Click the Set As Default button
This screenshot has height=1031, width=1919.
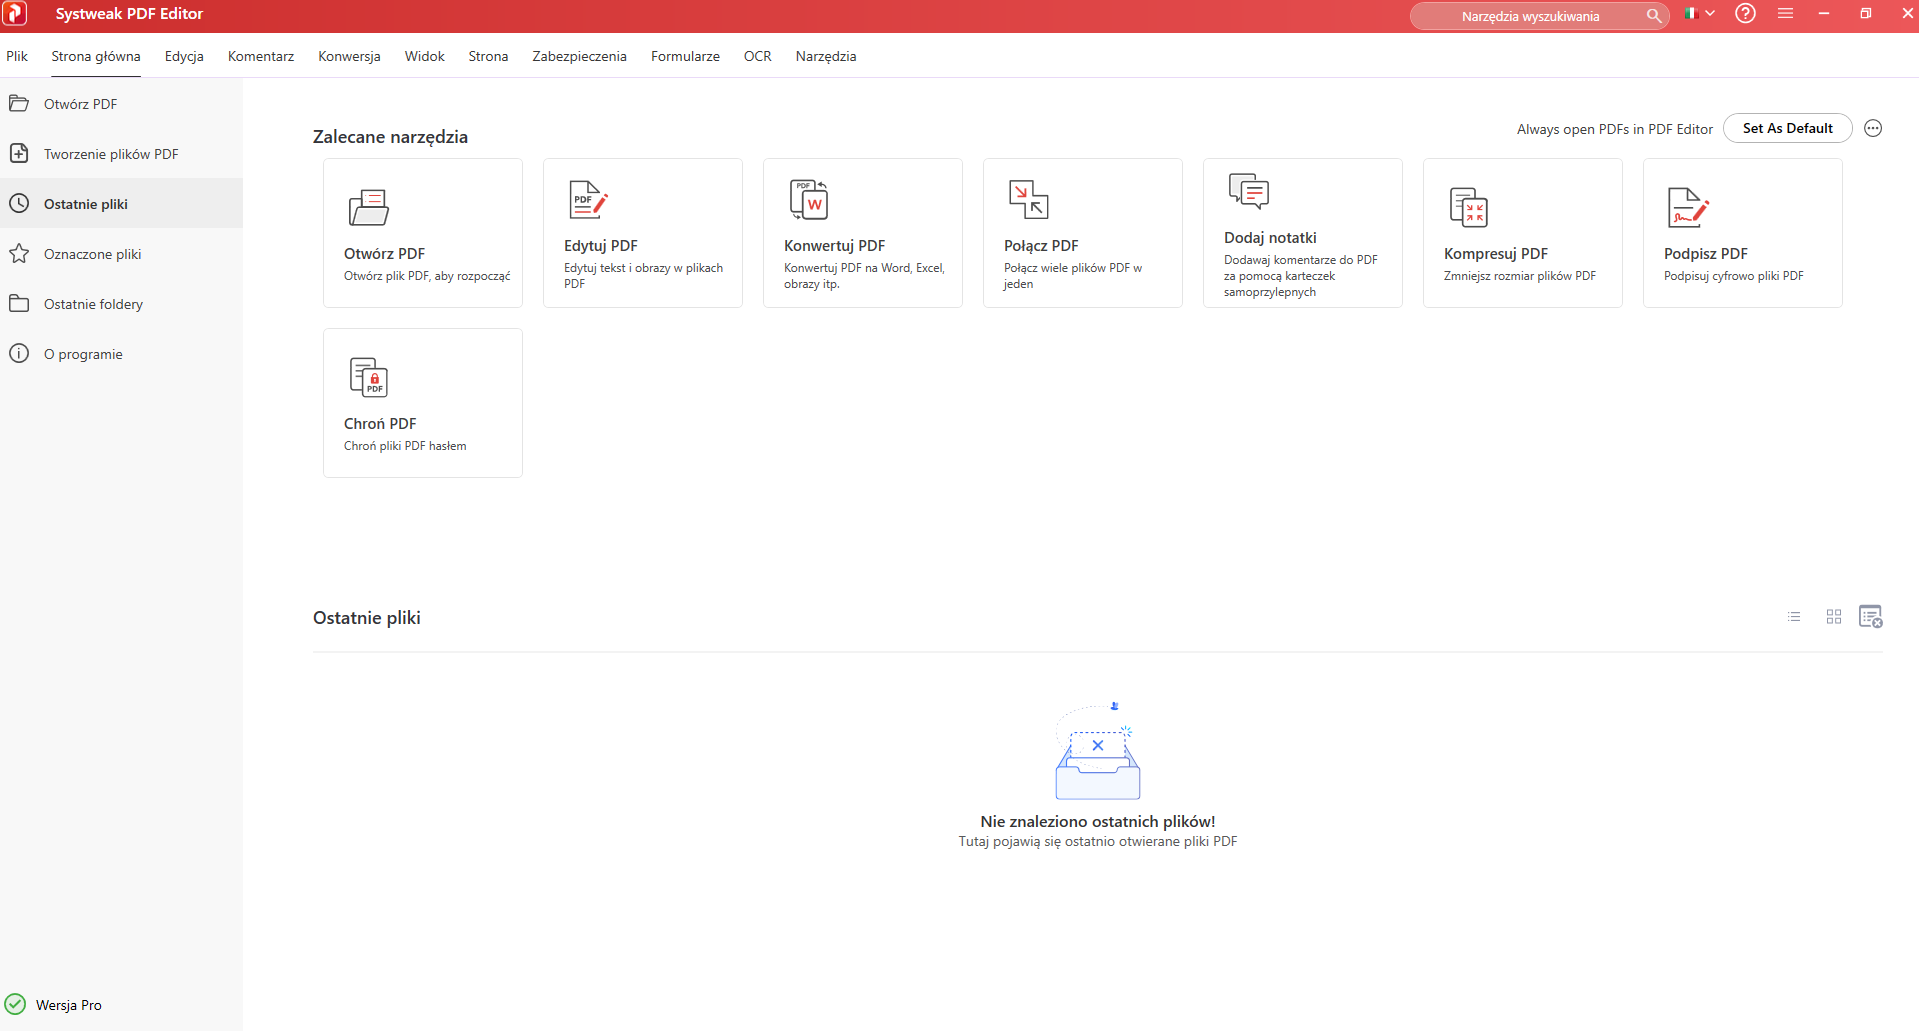coord(1787,128)
